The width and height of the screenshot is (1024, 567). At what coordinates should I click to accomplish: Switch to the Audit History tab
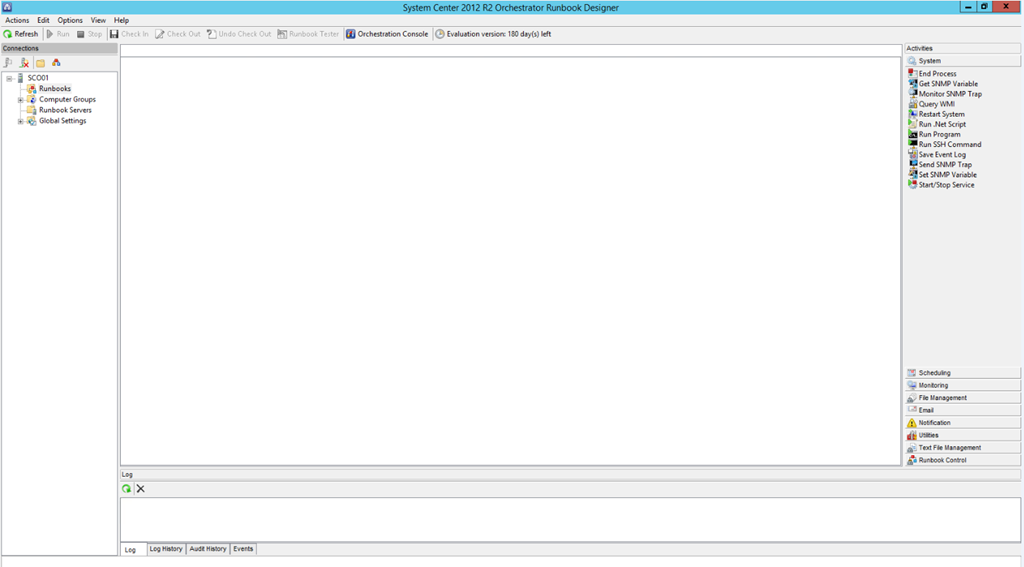[208, 549]
